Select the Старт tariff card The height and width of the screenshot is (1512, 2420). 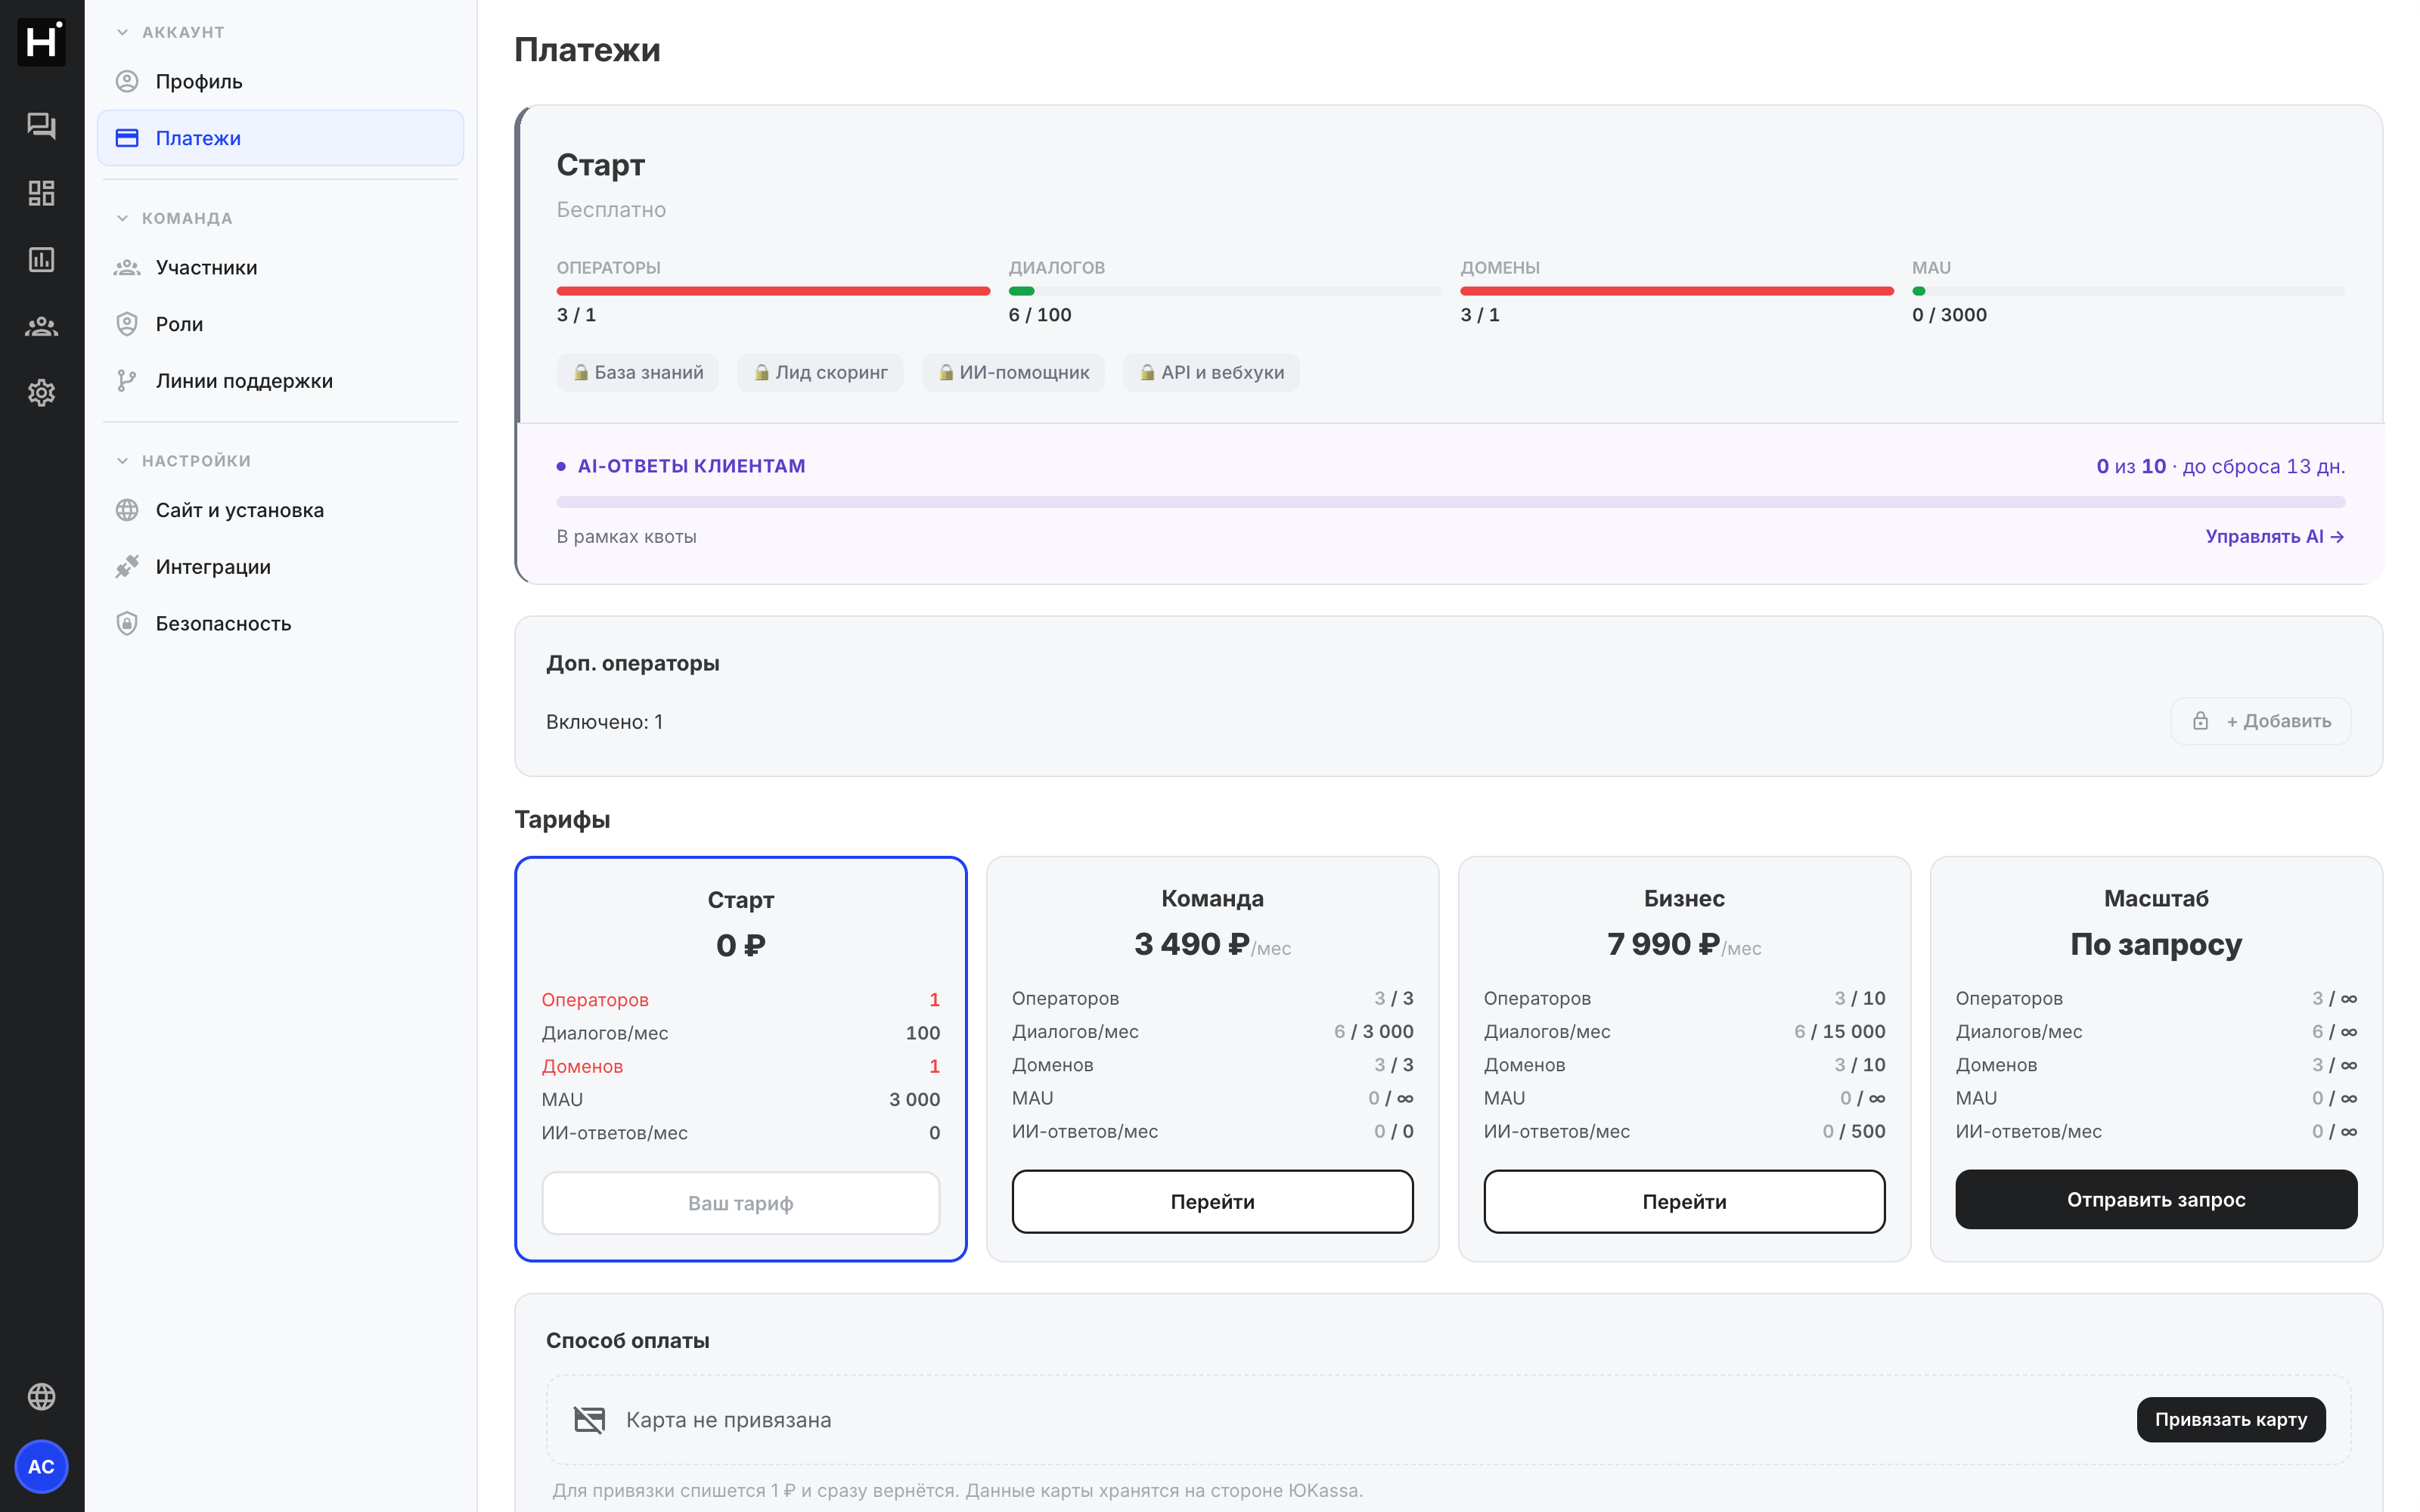pos(740,1059)
